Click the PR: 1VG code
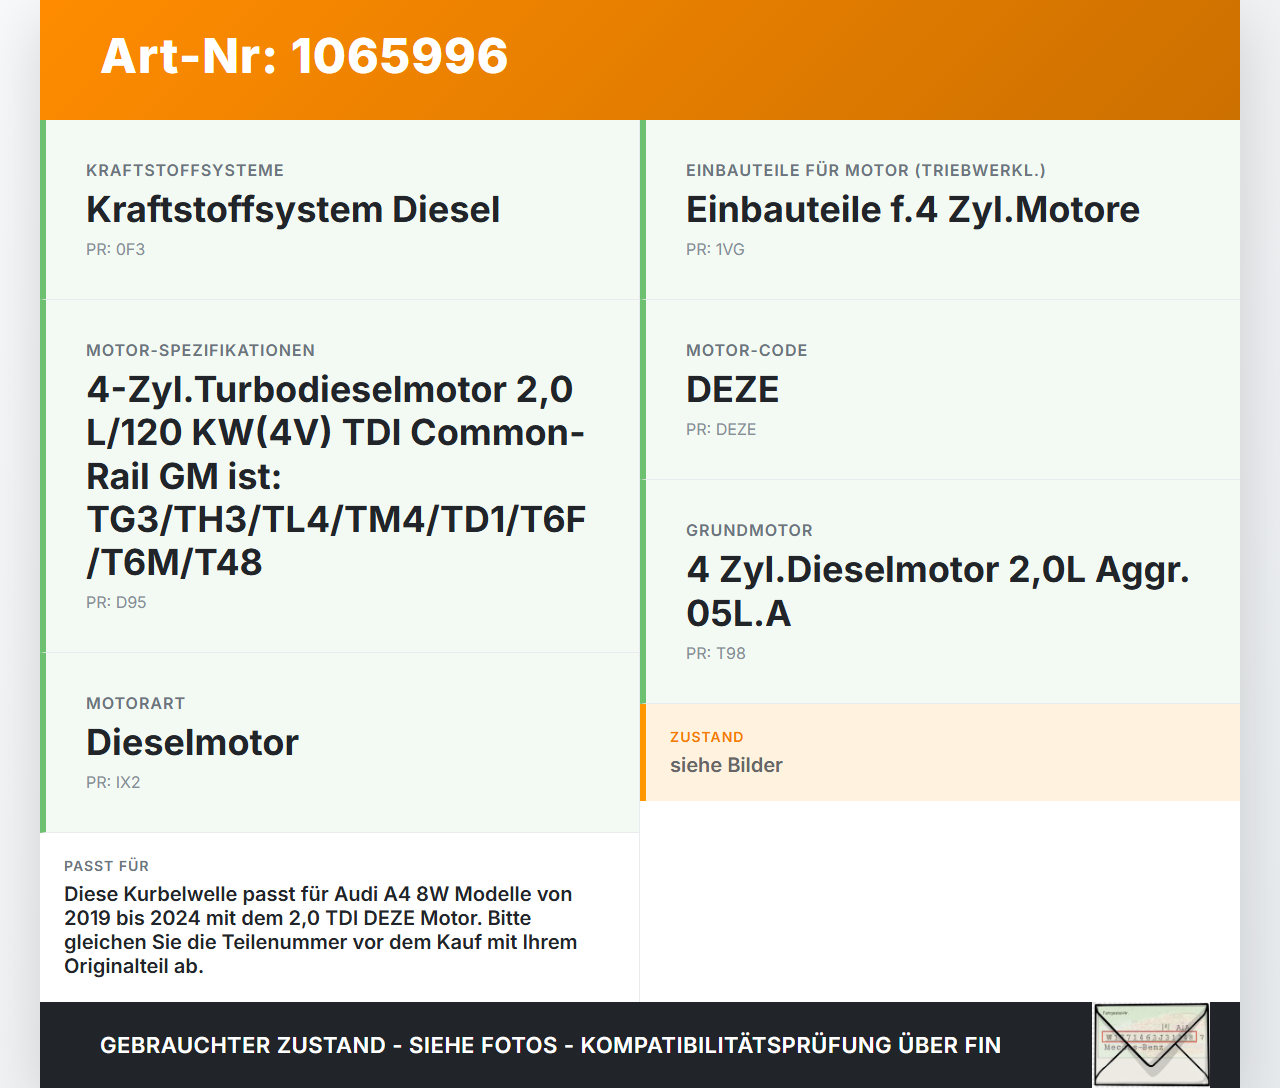The image size is (1280, 1089). (715, 250)
